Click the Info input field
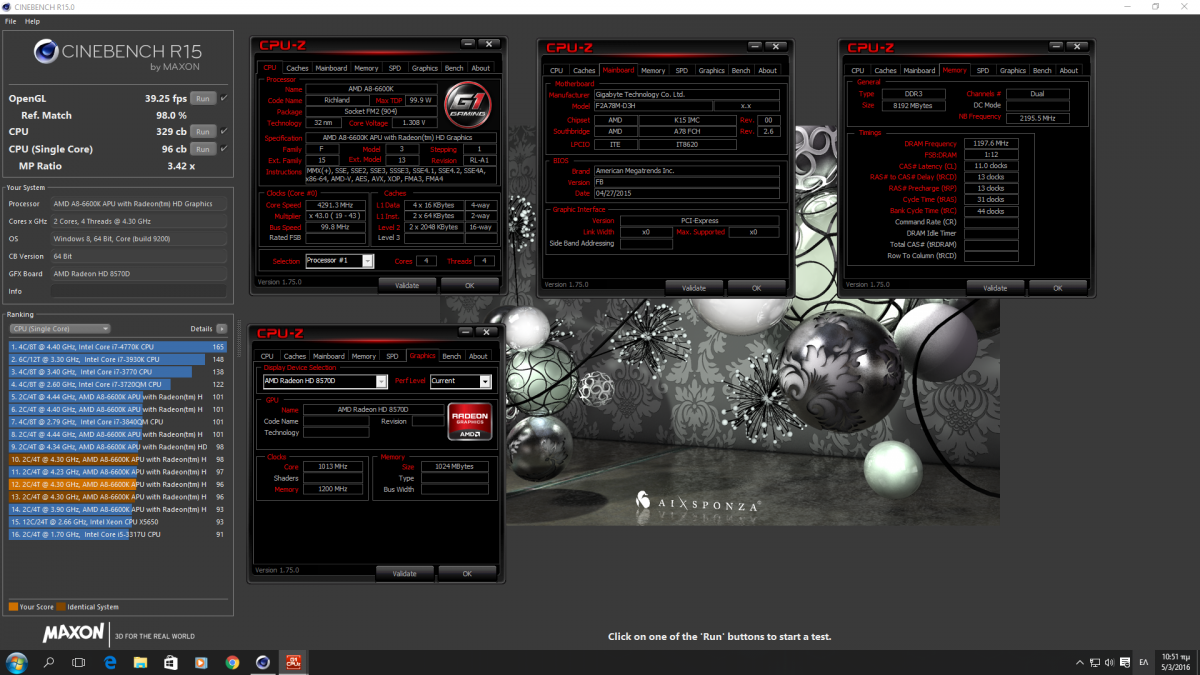Screen dimensions: 1200x675 click(x=140, y=292)
